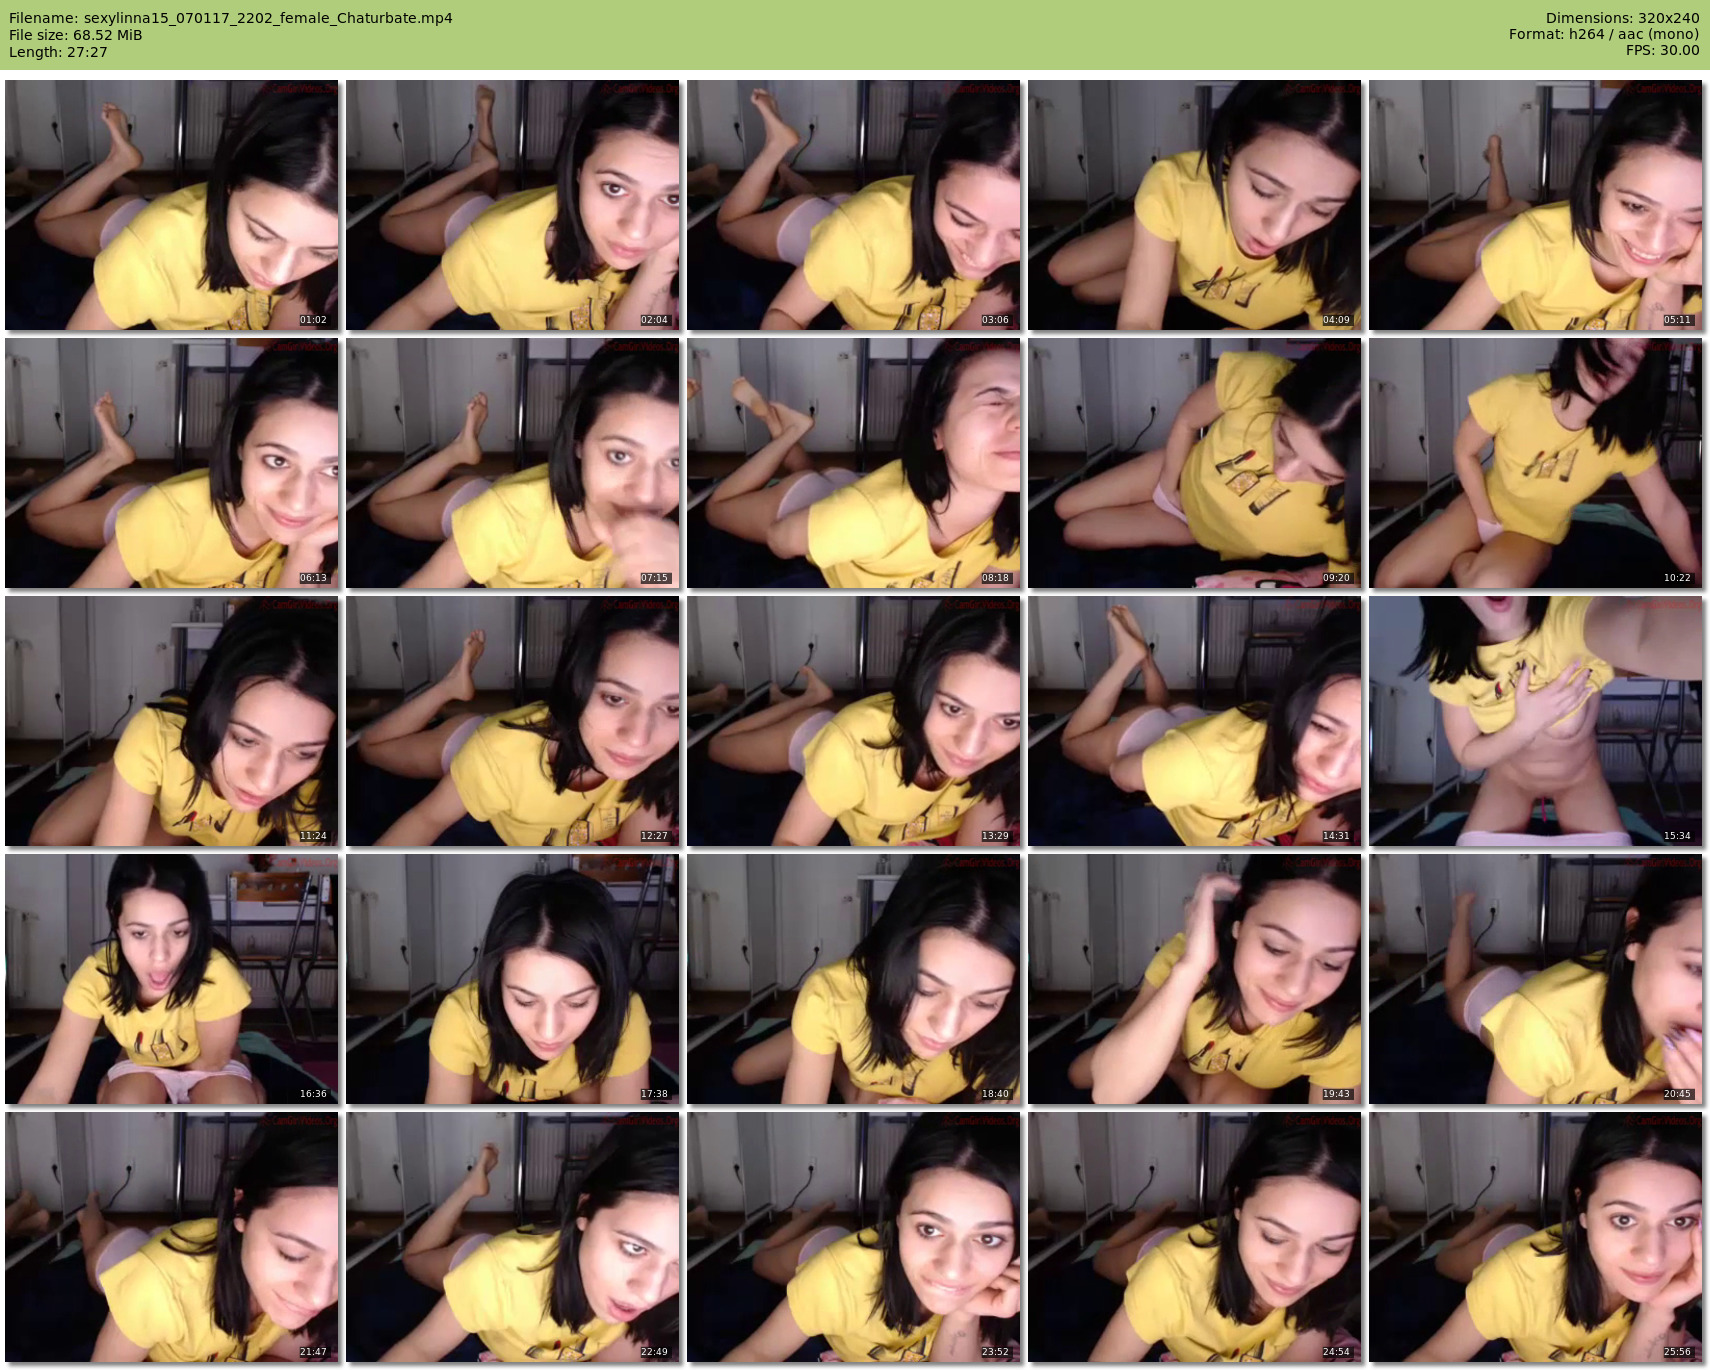This screenshot has width=1710, height=1370.
Task: Click the frame at 07:15
Action: (x=513, y=463)
